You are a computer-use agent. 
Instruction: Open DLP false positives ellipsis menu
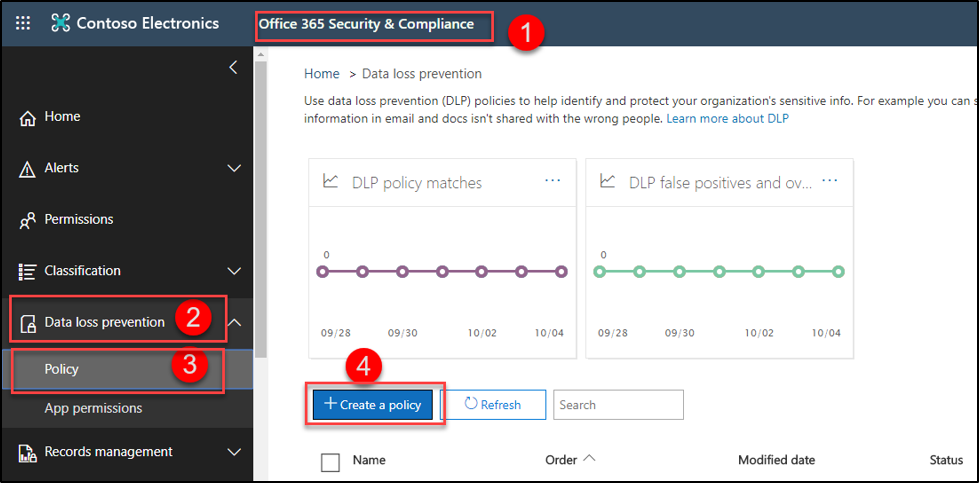point(830,181)
